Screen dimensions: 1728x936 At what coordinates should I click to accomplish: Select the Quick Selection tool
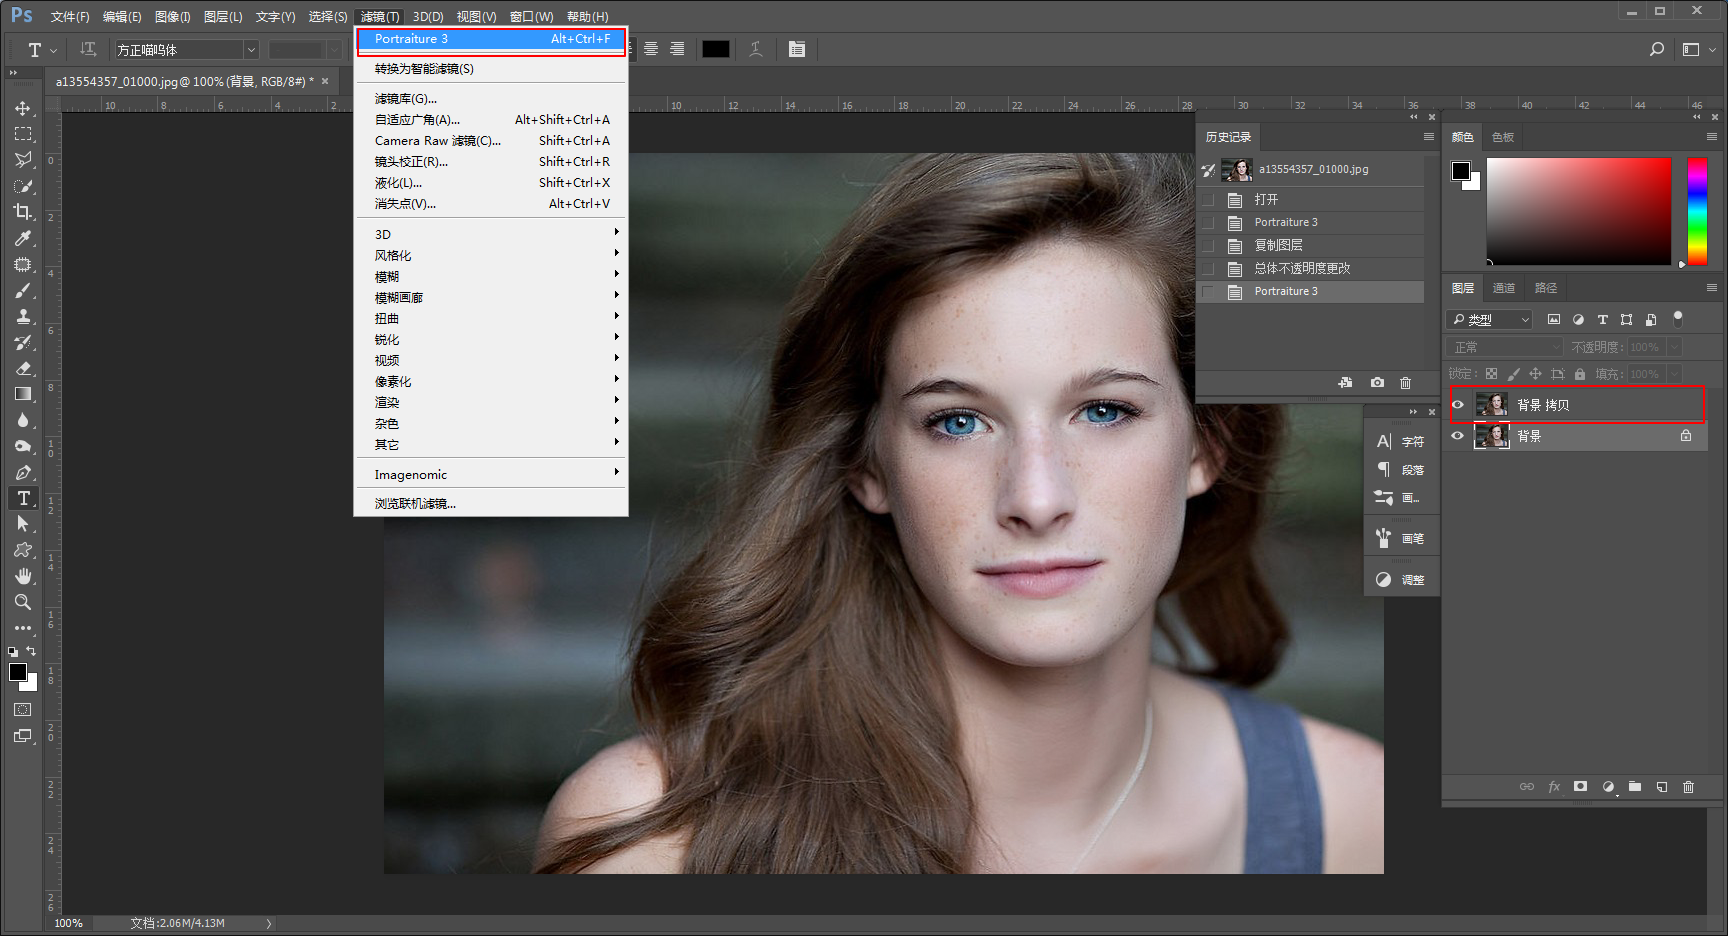coord(23,186)
